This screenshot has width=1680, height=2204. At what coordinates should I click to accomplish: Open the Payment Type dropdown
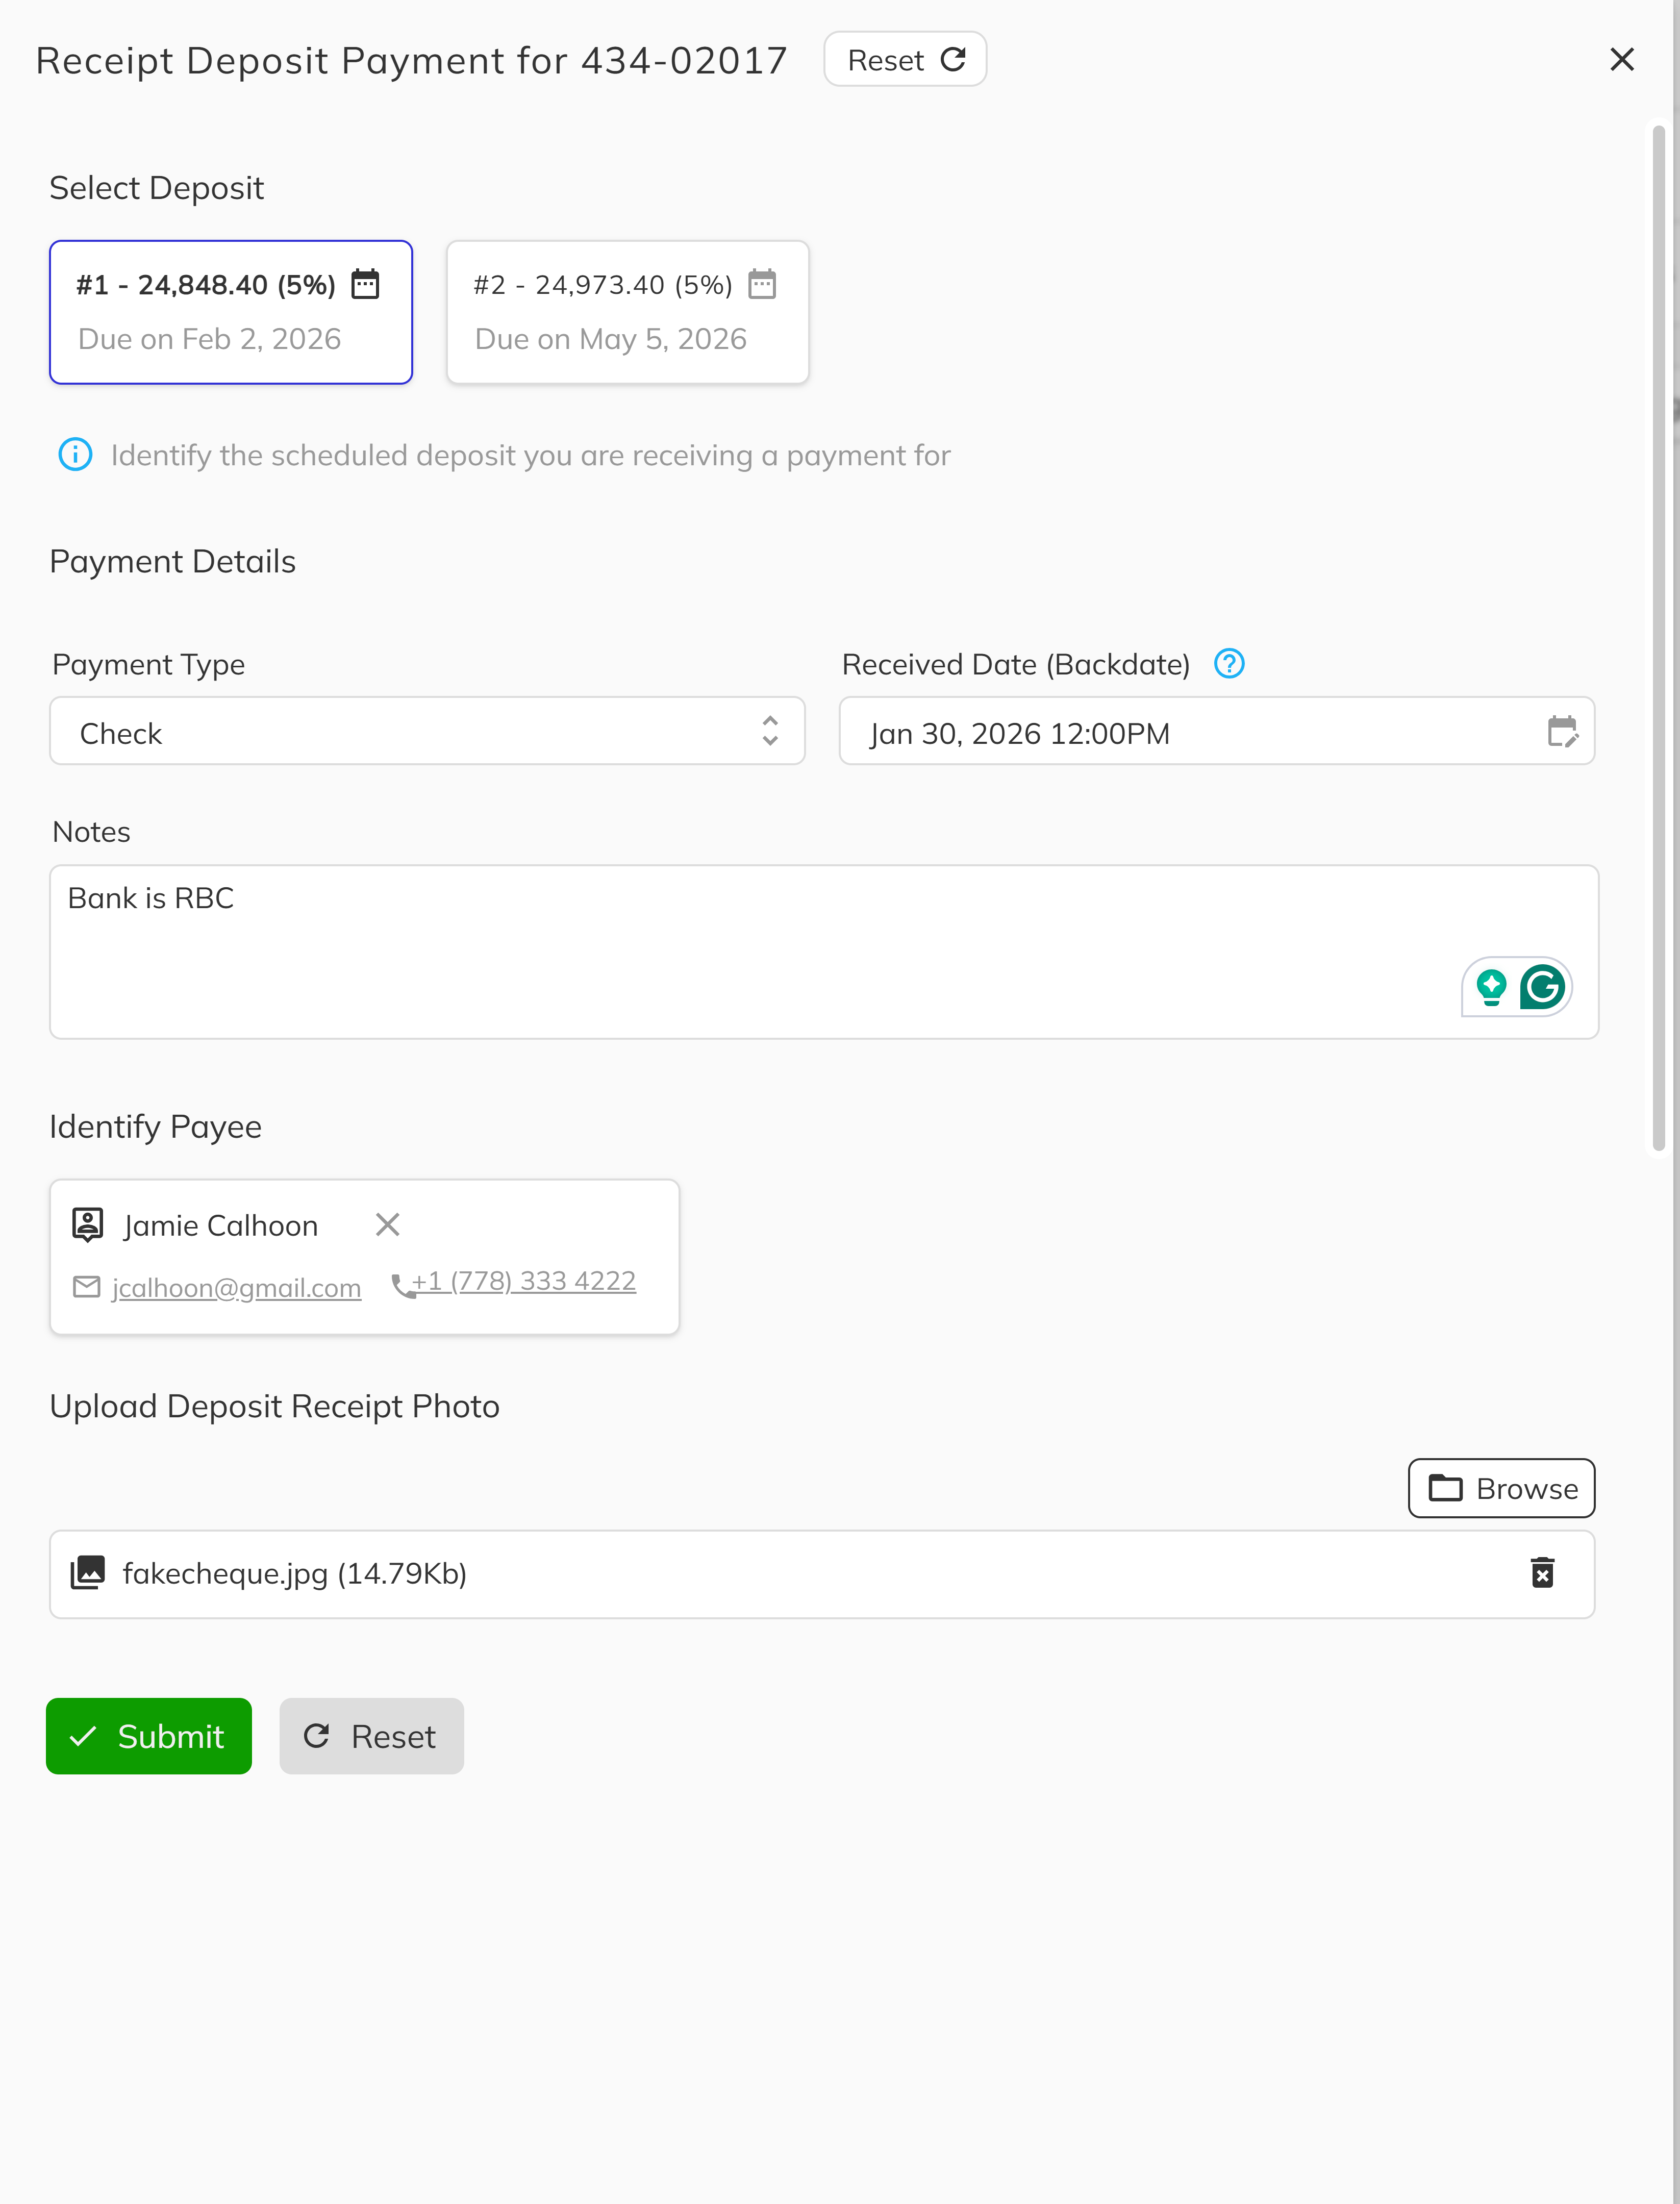[427, 732]
